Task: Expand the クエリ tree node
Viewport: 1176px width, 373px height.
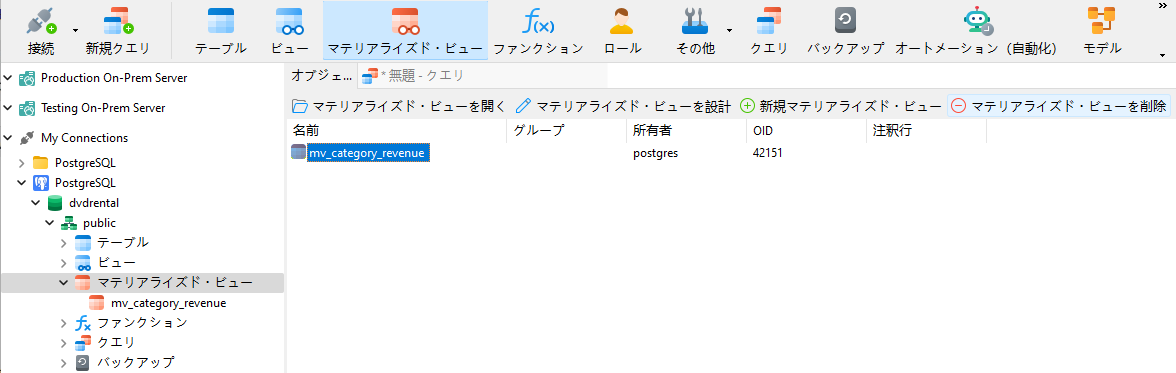Action: (64, 343)
